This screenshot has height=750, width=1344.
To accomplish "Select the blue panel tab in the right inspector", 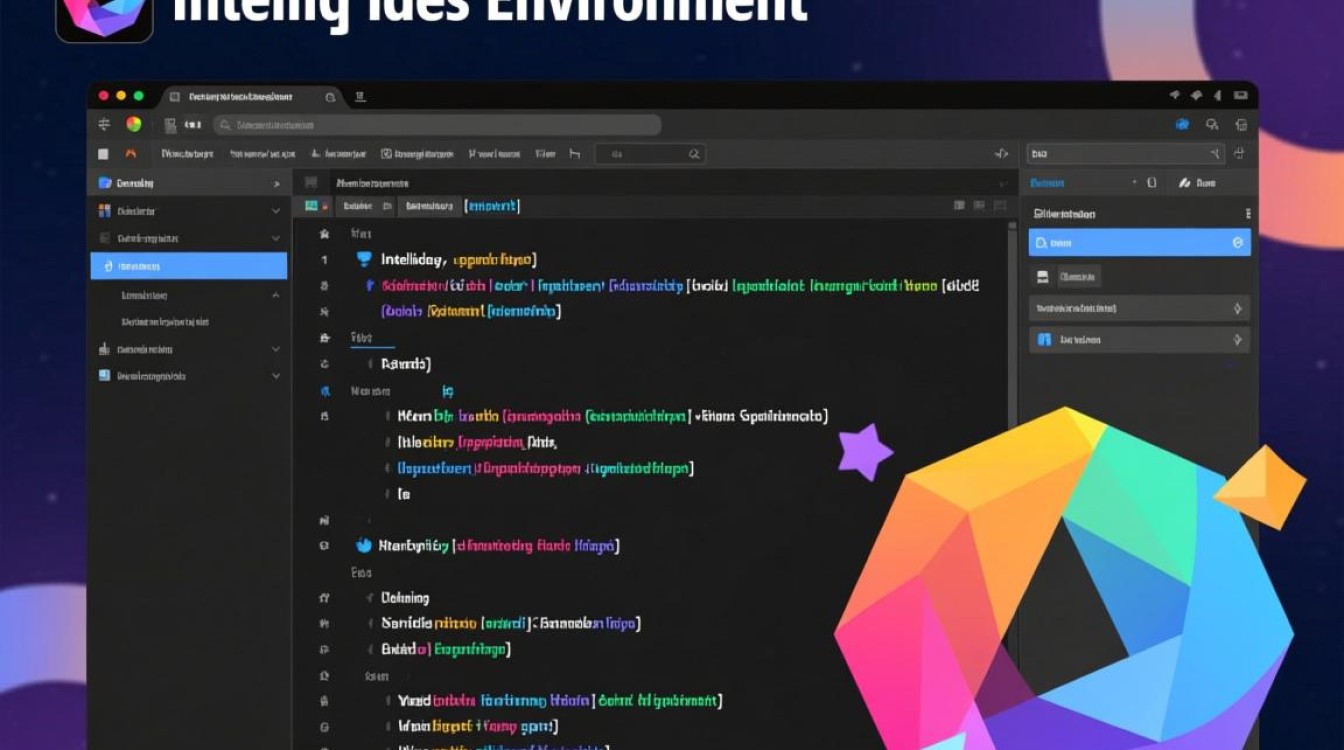I will tap(1048, 183).
